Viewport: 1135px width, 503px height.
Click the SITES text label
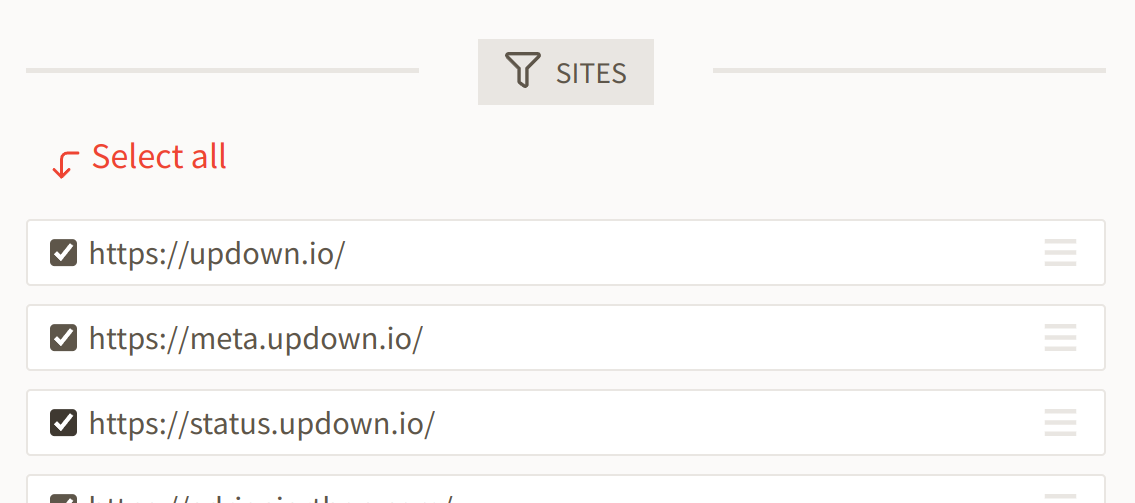click(x=592, y=72)
